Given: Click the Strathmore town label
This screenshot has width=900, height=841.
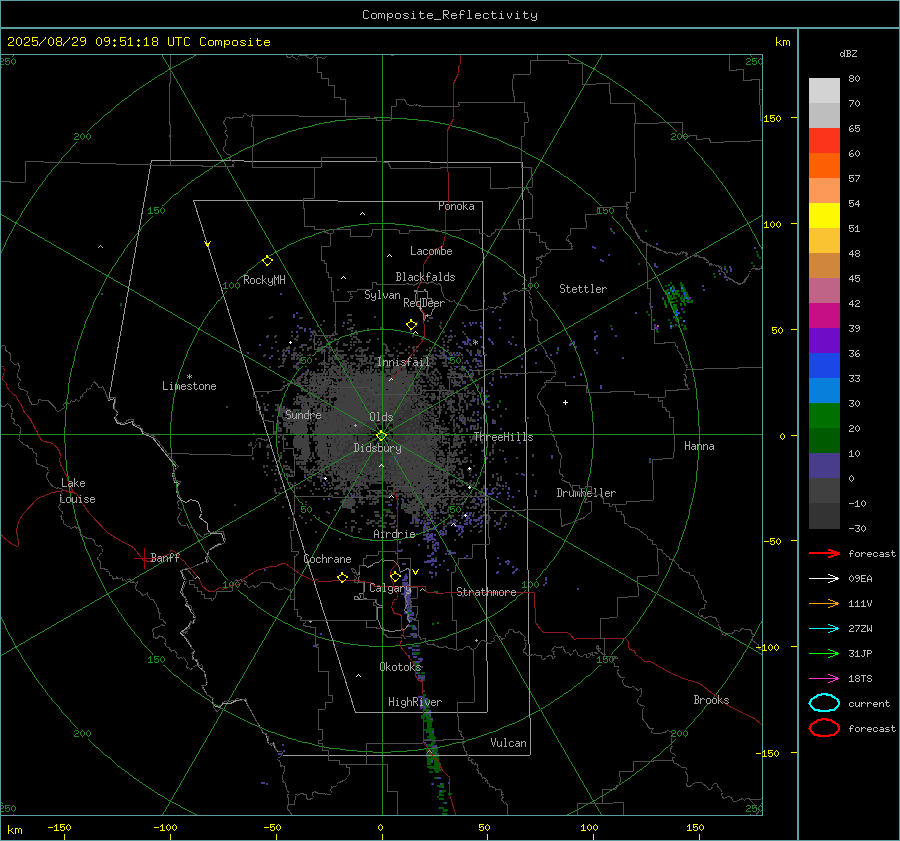Looking at the screenshot, I should (x=486, y=592).
